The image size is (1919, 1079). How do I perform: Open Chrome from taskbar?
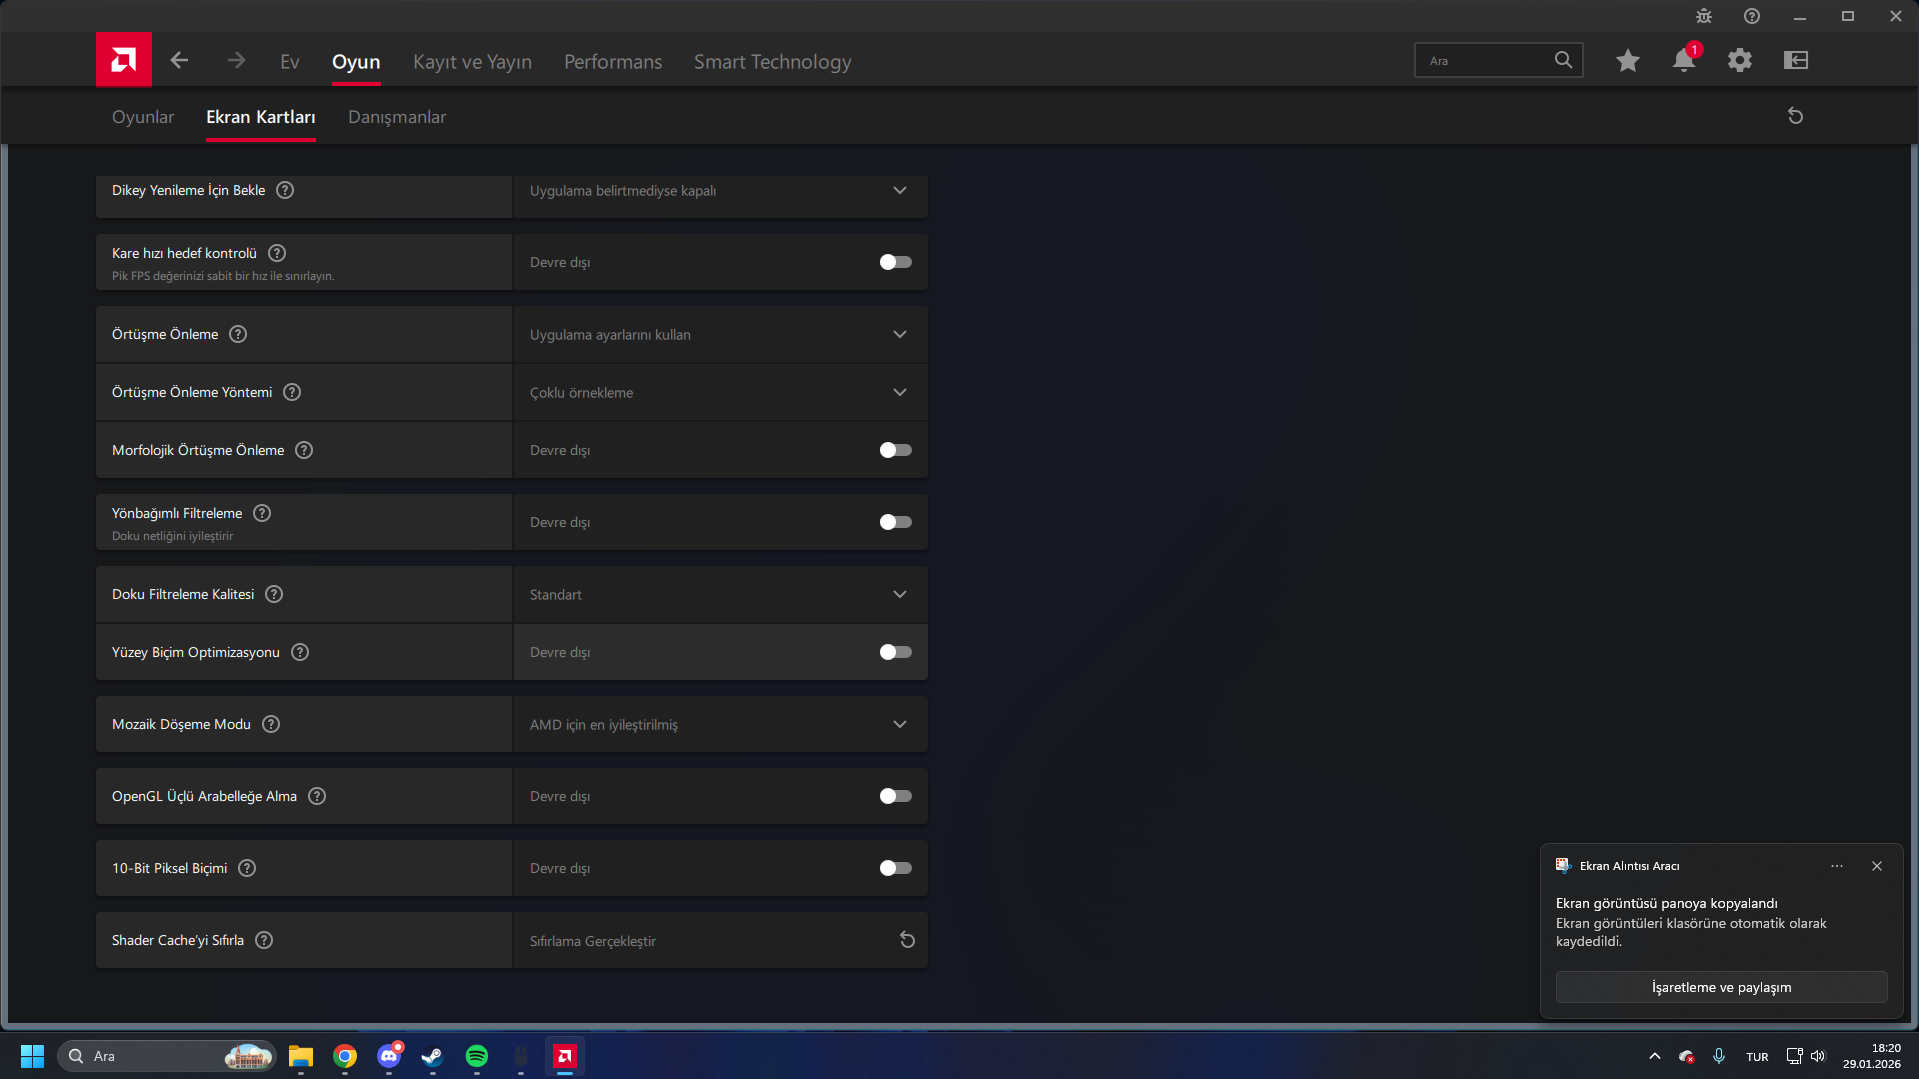click(x=345, y=1056)
